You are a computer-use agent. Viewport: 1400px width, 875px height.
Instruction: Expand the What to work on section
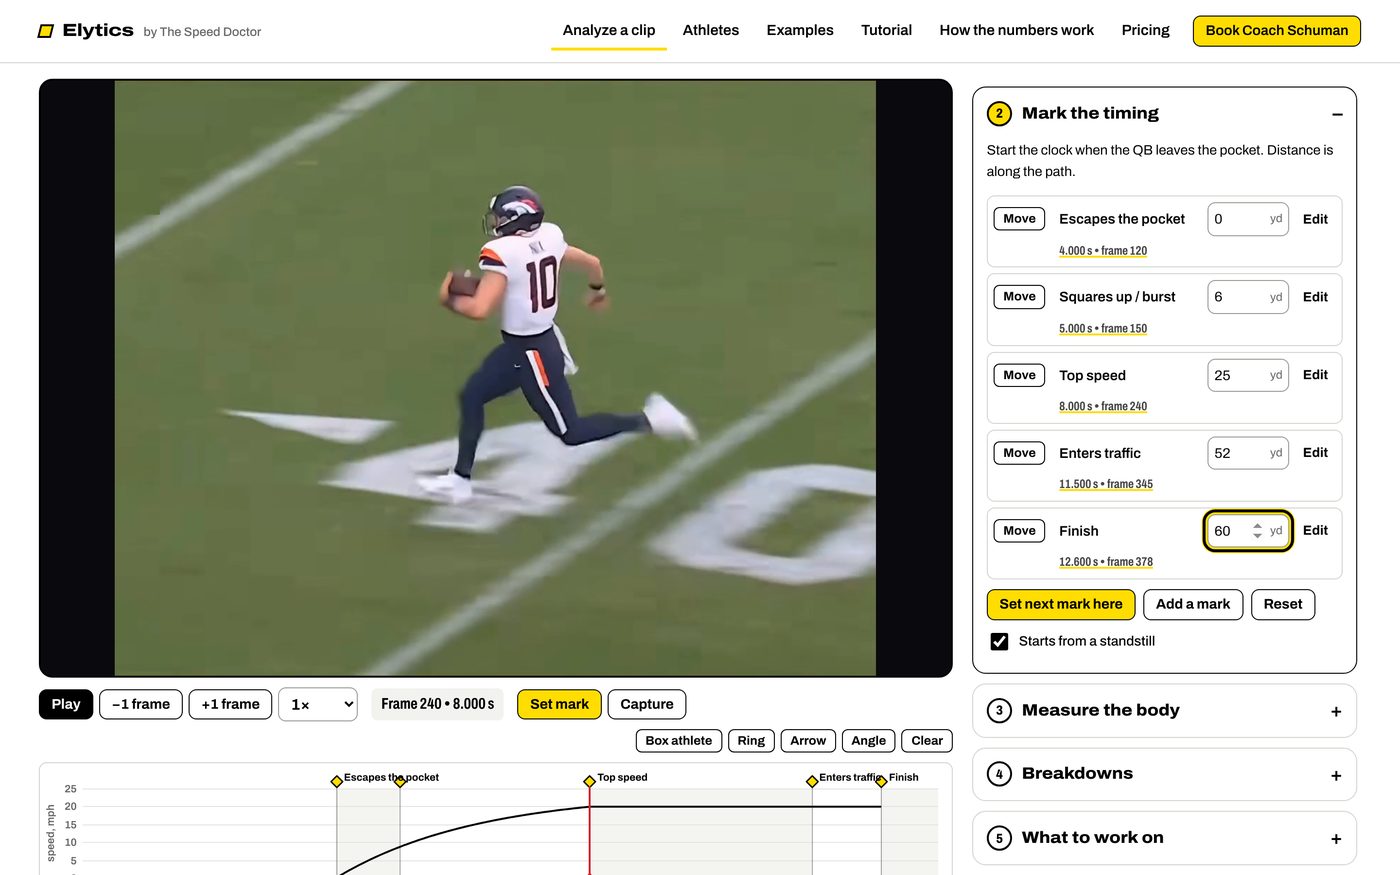(1164, 838)
